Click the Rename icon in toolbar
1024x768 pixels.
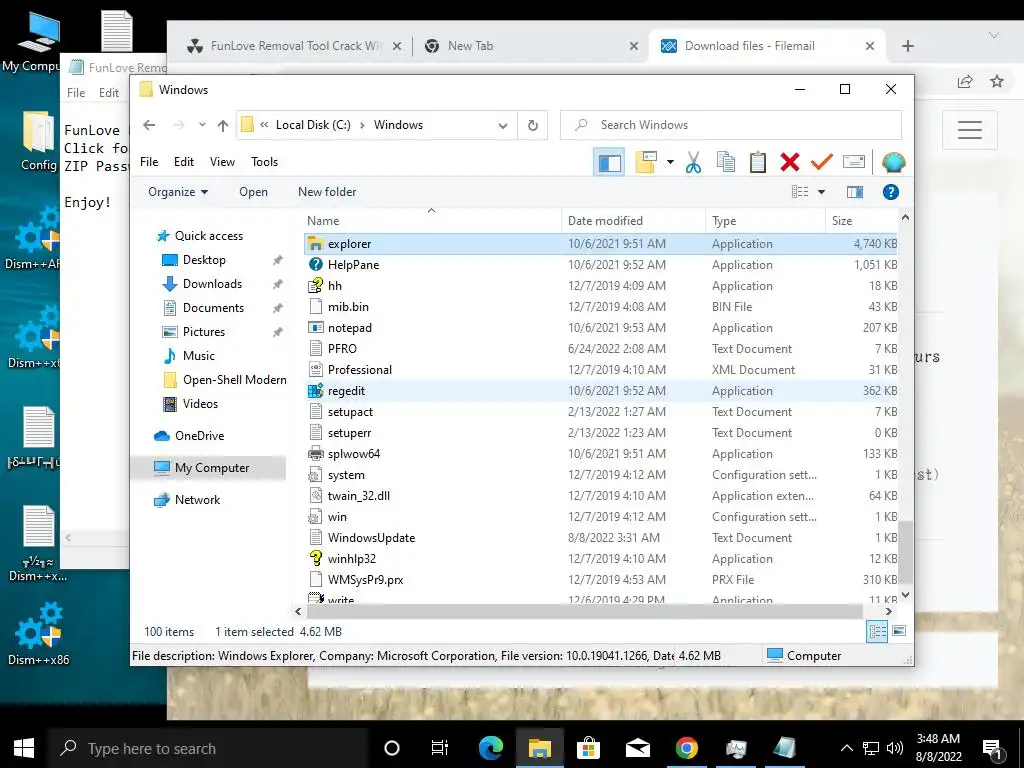(x=854, y=162)
